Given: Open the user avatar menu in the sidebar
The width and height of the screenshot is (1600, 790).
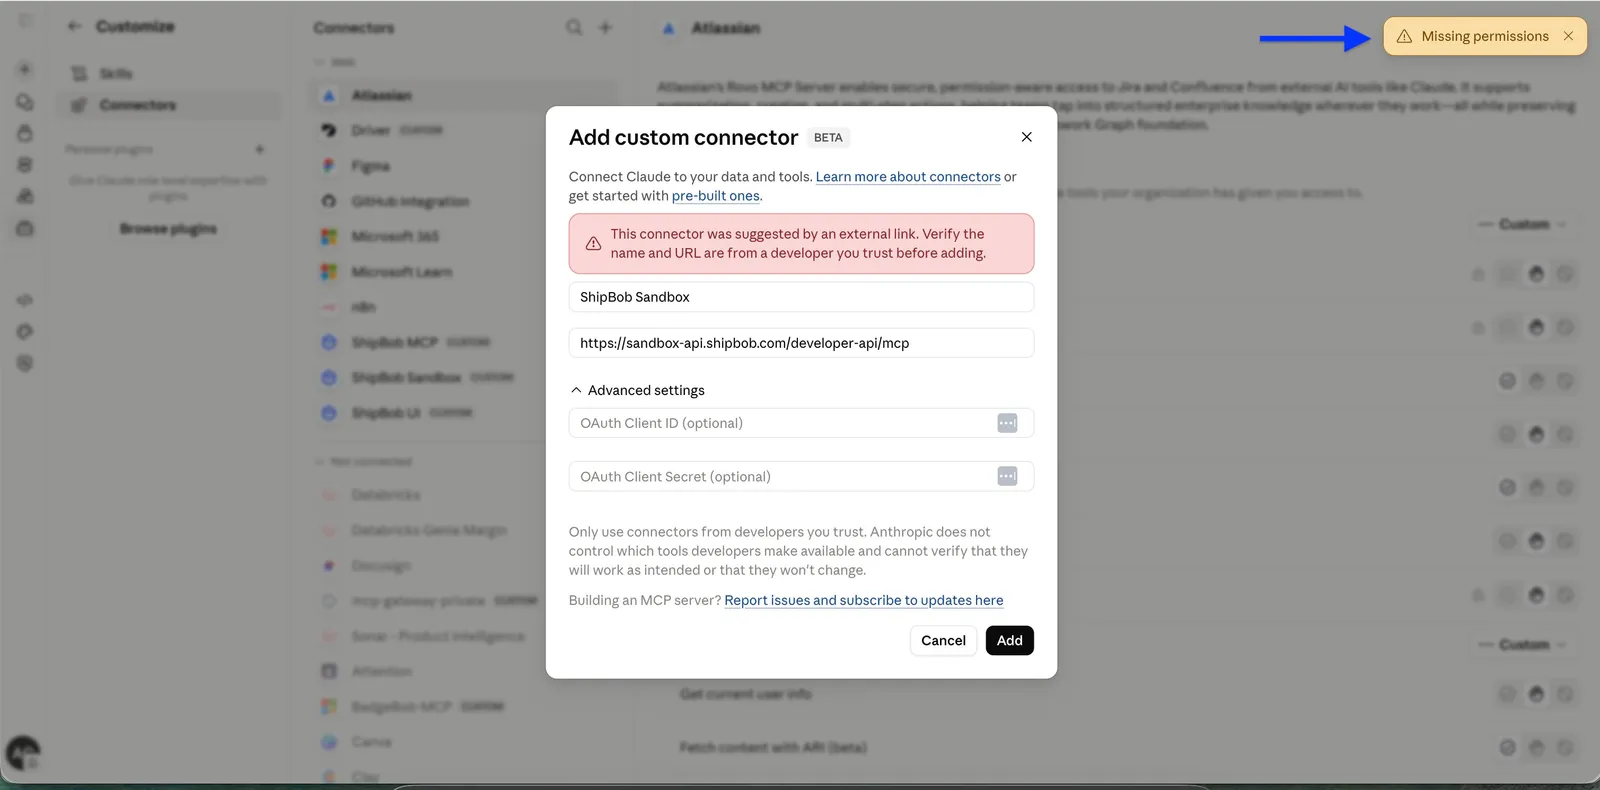Looking at the screenshot, I should 23,753.
